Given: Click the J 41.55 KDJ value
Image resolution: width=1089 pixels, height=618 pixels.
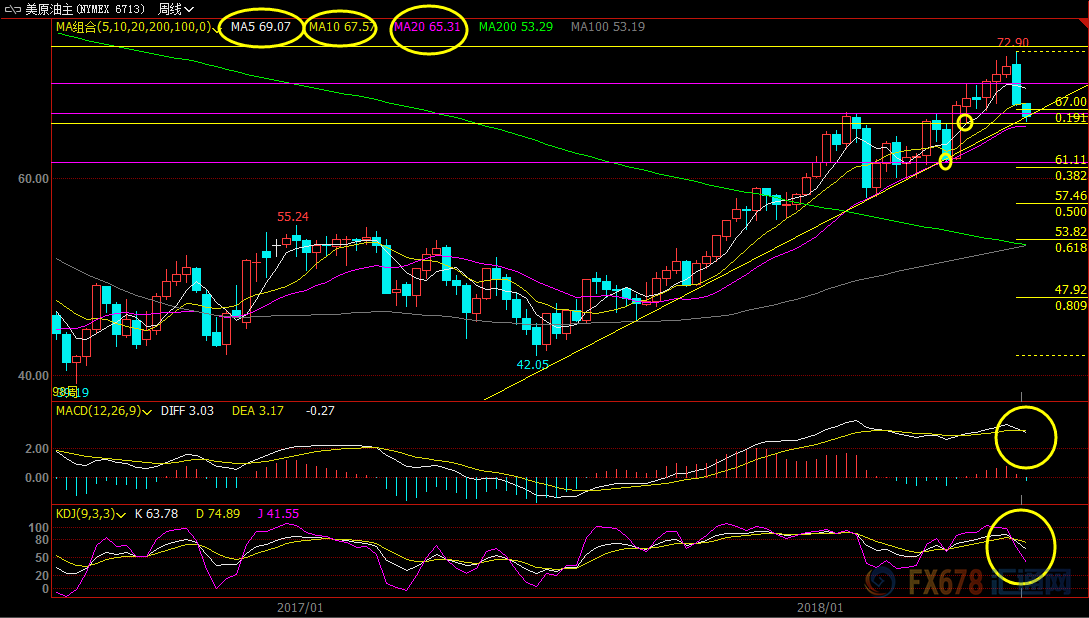Looking at the screenshot, I should (278, 515).
